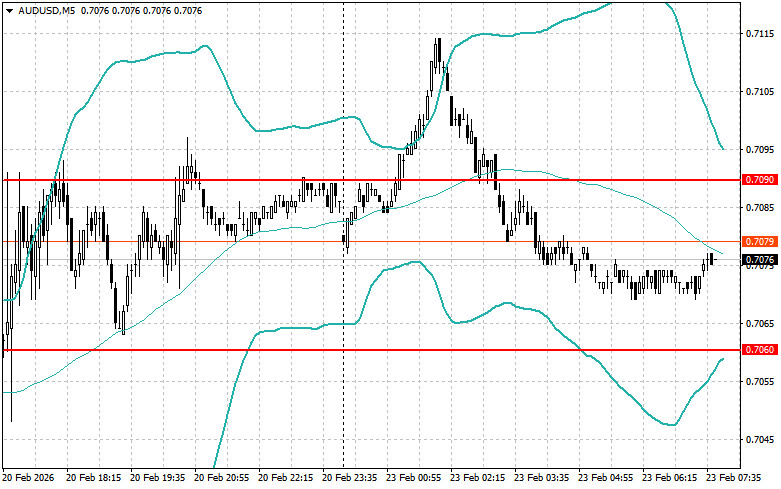Select the 20 Feb 19:35 time label
The height and width of the screenshot is (489, 781).
coord(157,478)
